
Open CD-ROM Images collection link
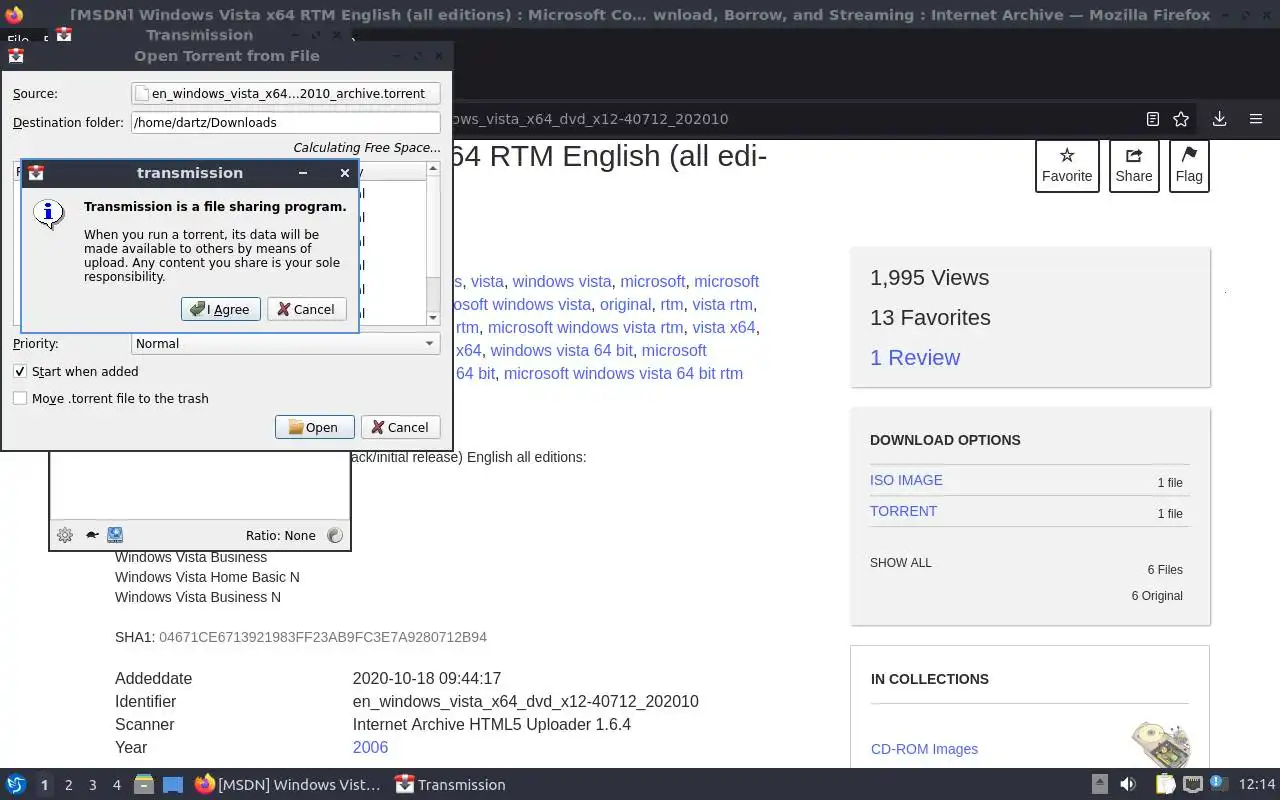pyautogui.click(x=924, y=749)
